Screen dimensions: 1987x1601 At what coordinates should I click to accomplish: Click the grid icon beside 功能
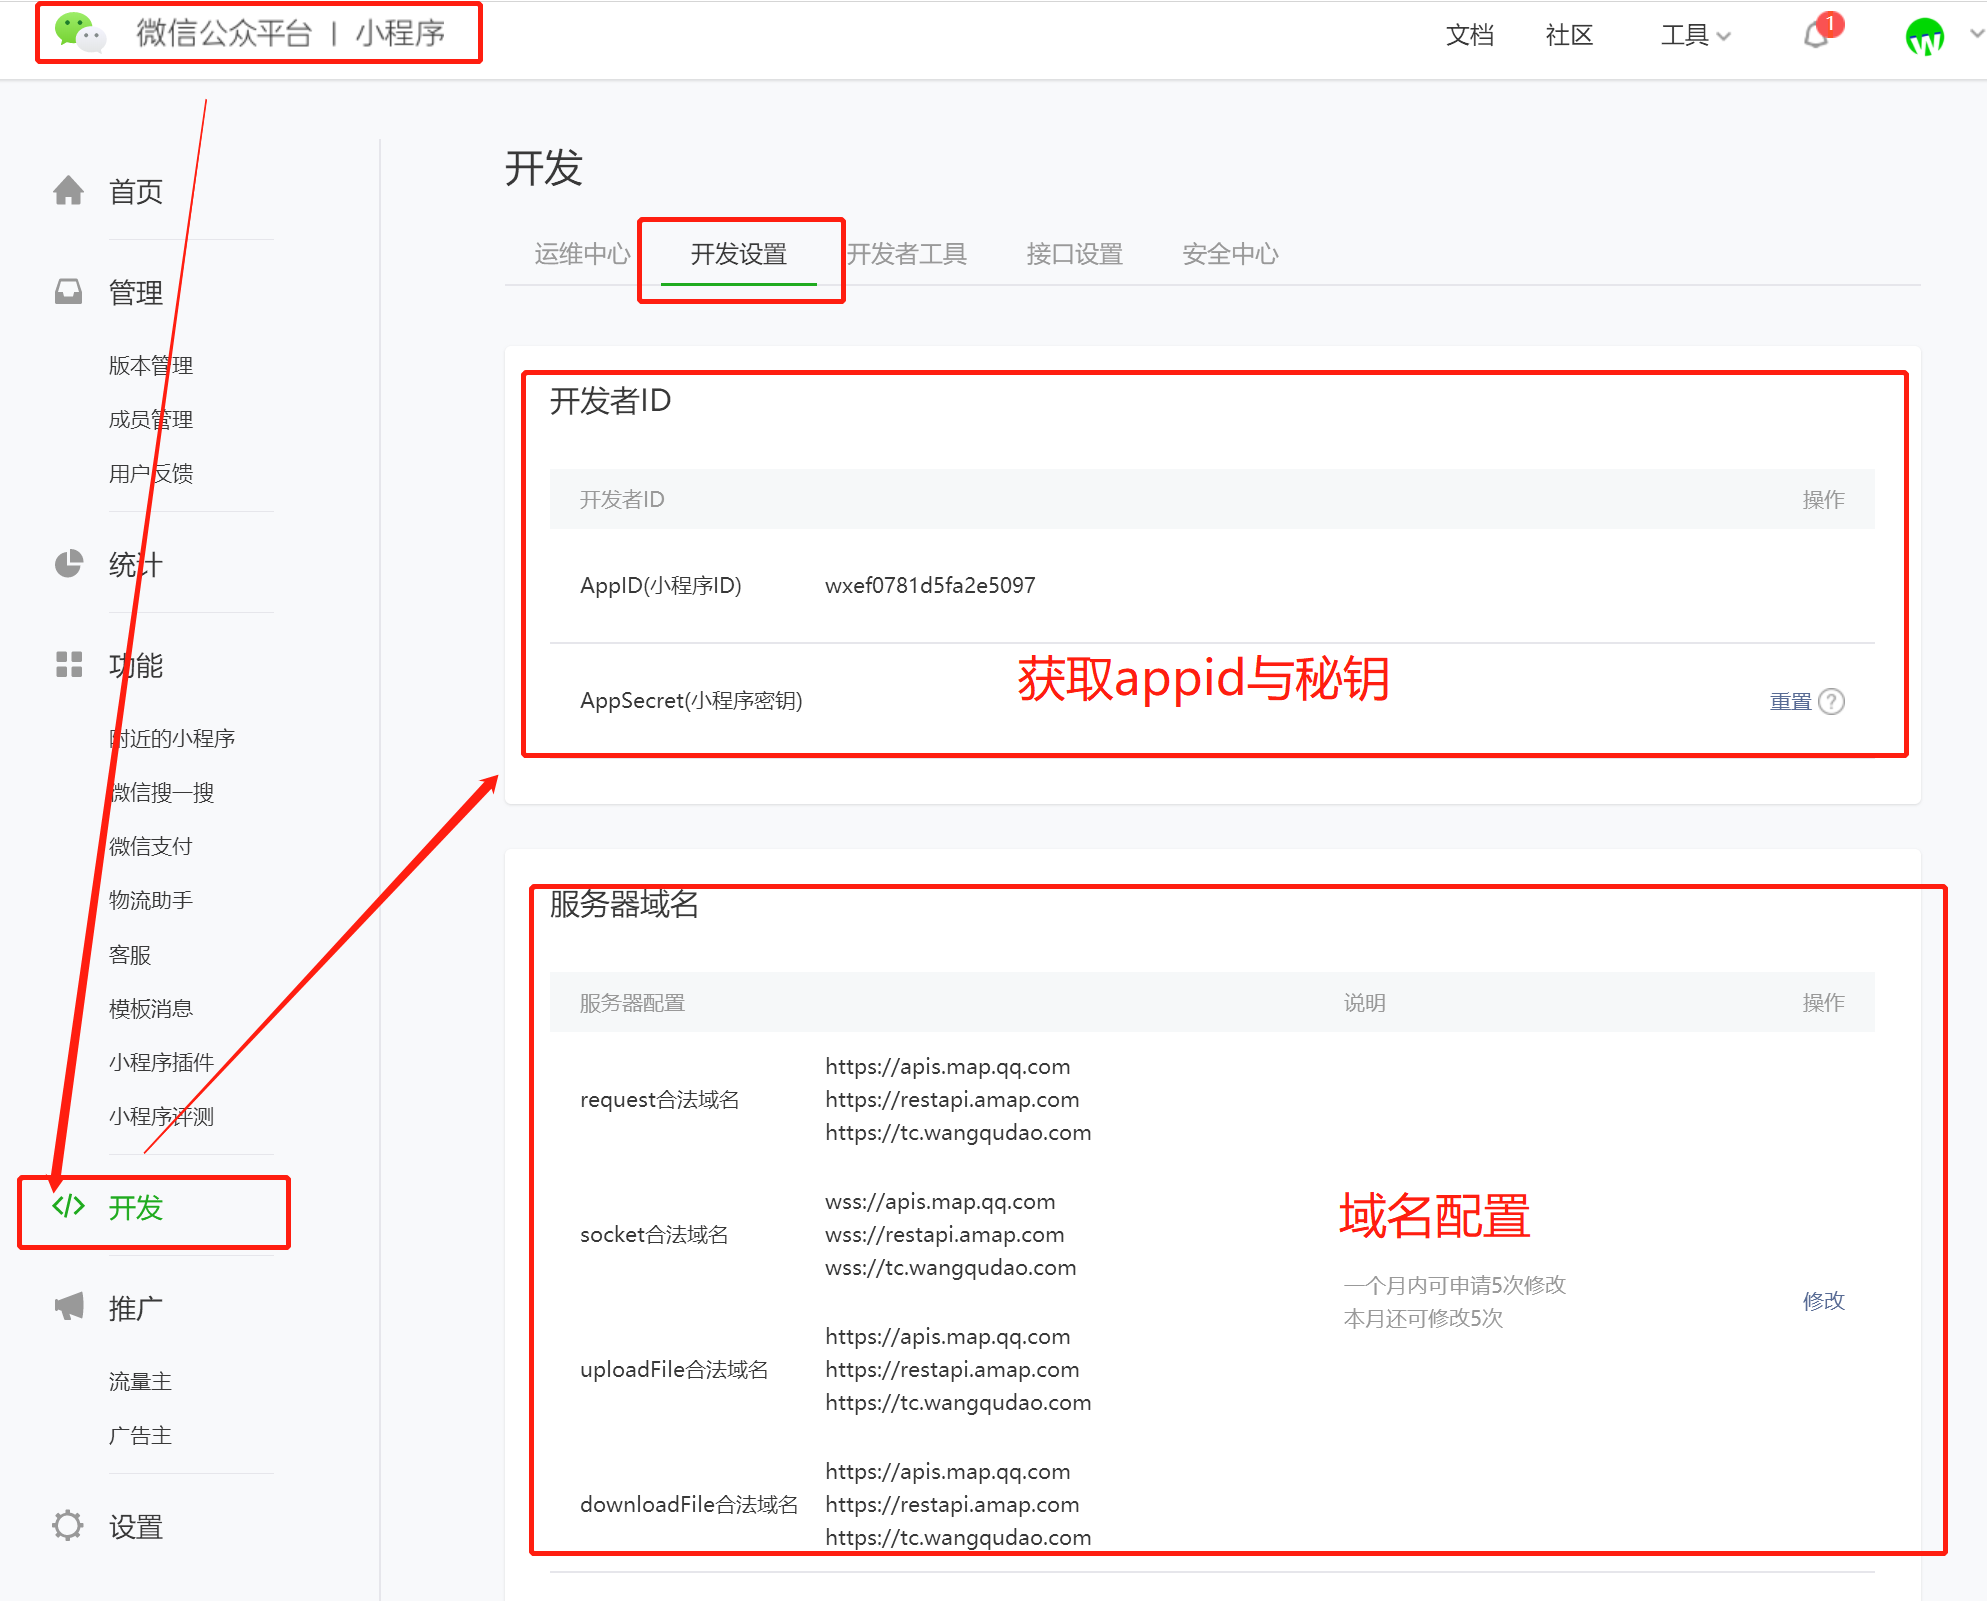[x=69, y=664]
